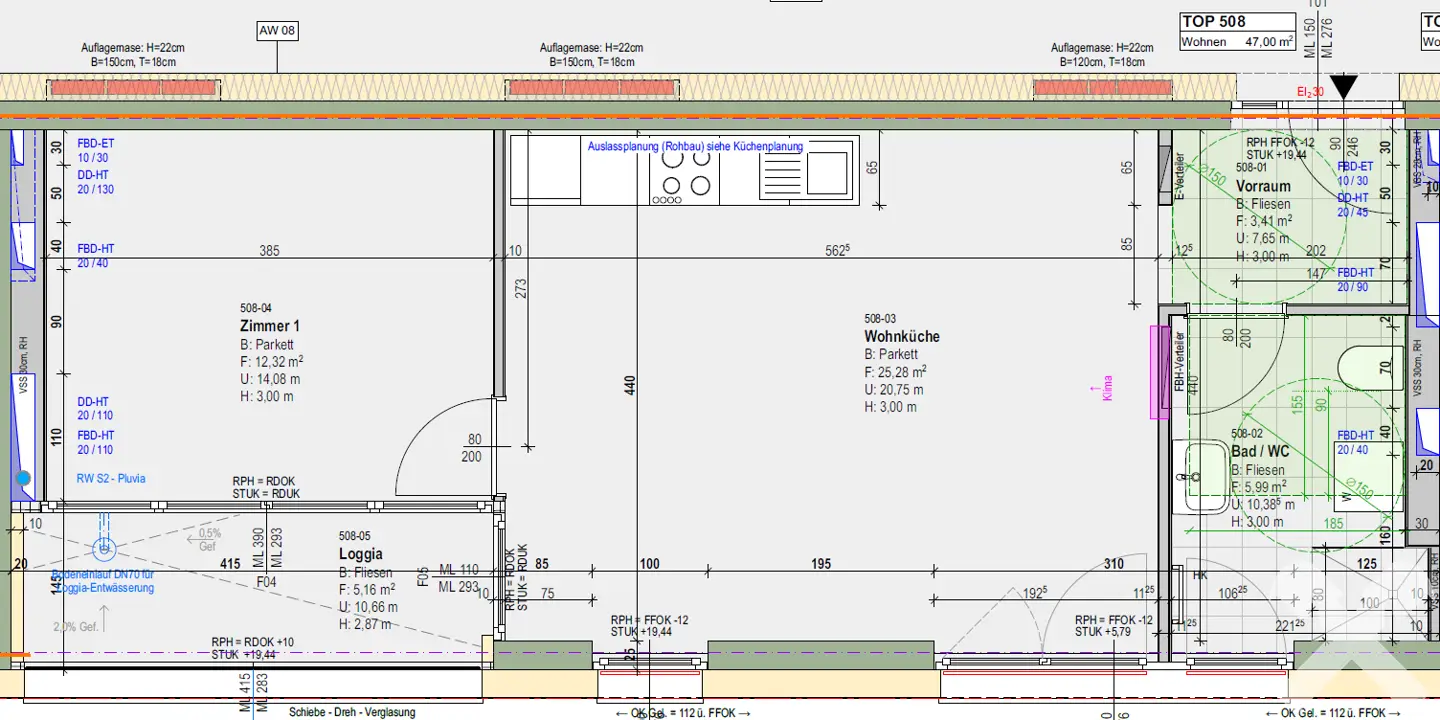Click the black entrance arrow triangle
Viewport: 1440px width, 720px height.
[1343, 87]
